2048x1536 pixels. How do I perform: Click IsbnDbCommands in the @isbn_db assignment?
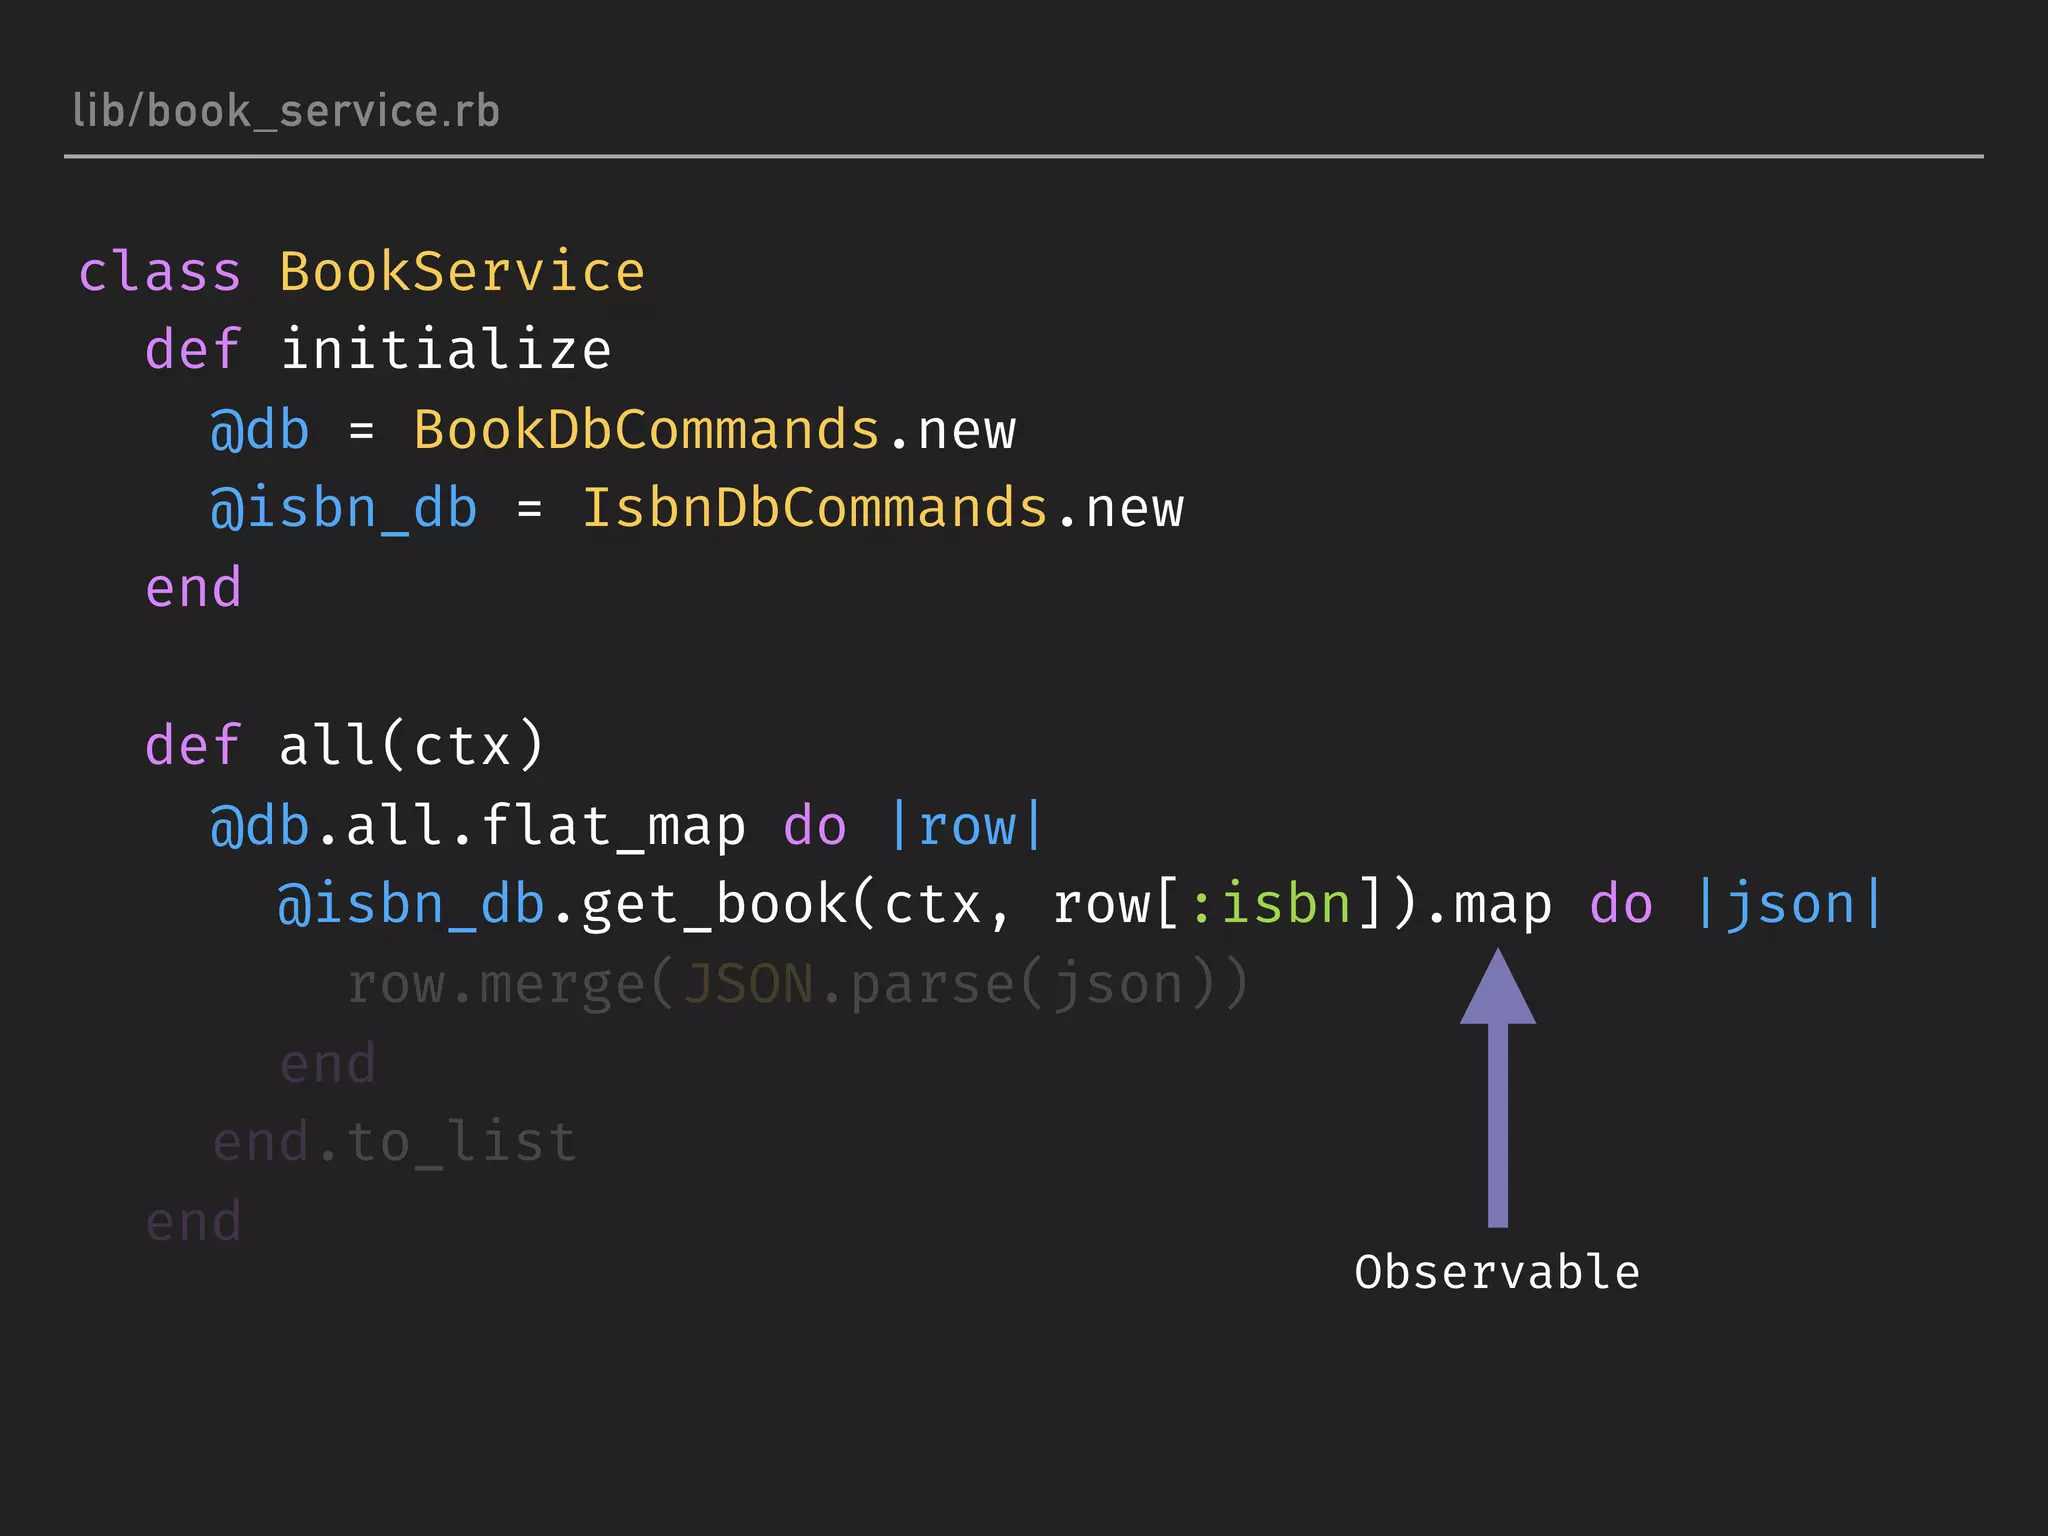(815, 508)
